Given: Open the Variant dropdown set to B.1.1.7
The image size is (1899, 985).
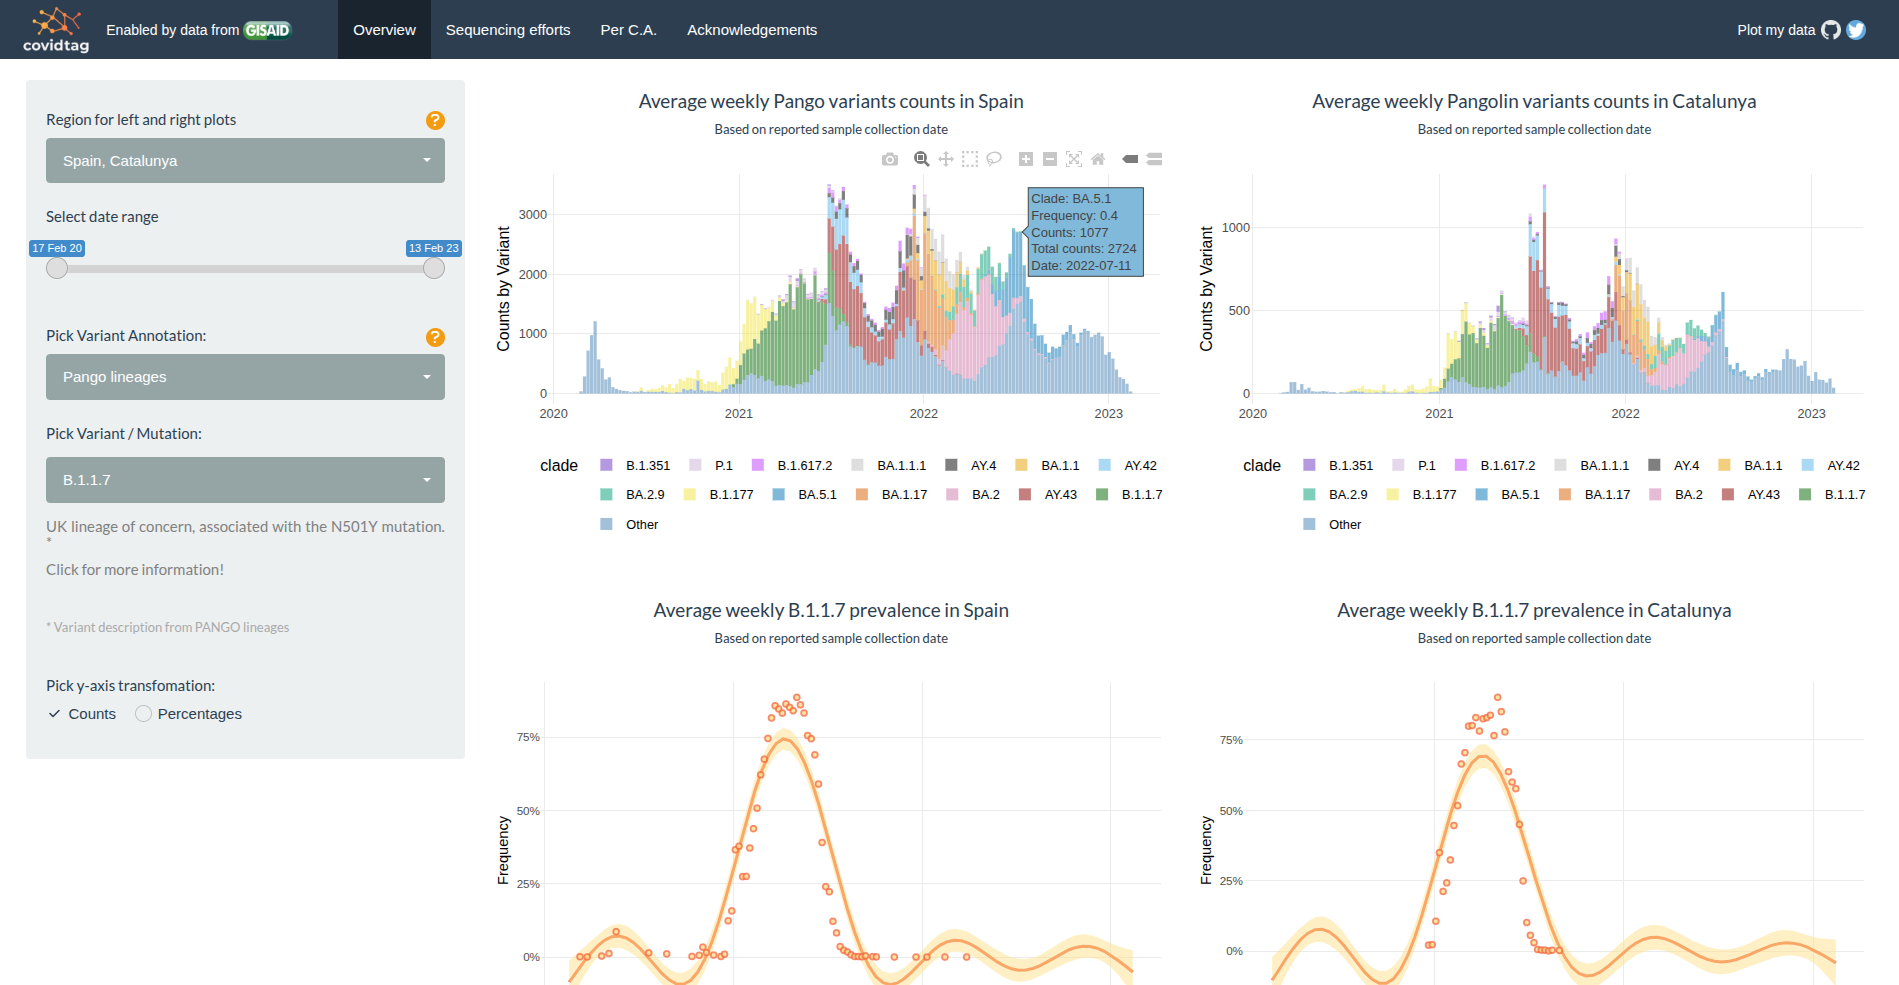Looking at the screenshot, I should (x=245, y=480).
